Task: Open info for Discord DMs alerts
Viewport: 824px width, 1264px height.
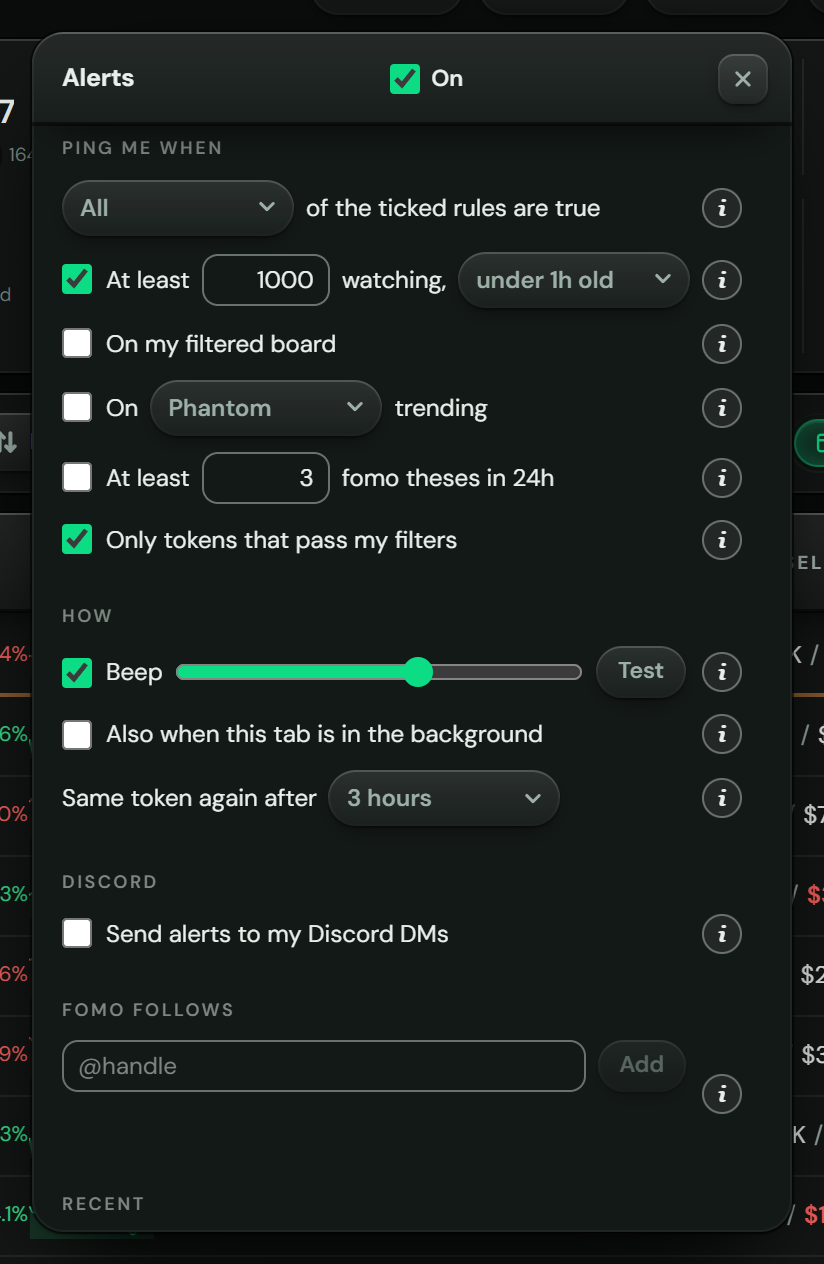Action: click(722, 934)
